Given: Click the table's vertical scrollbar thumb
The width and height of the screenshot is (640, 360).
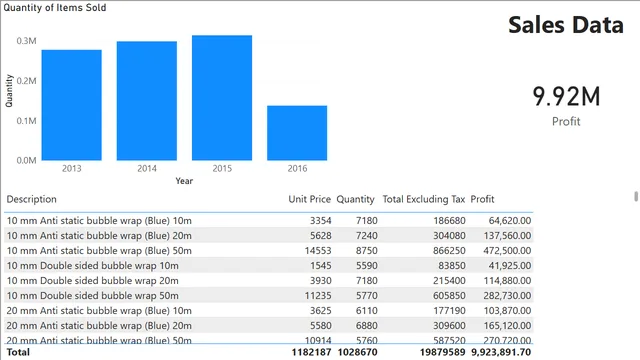Looking at the screenshot, I should click(x=636, y=196).
